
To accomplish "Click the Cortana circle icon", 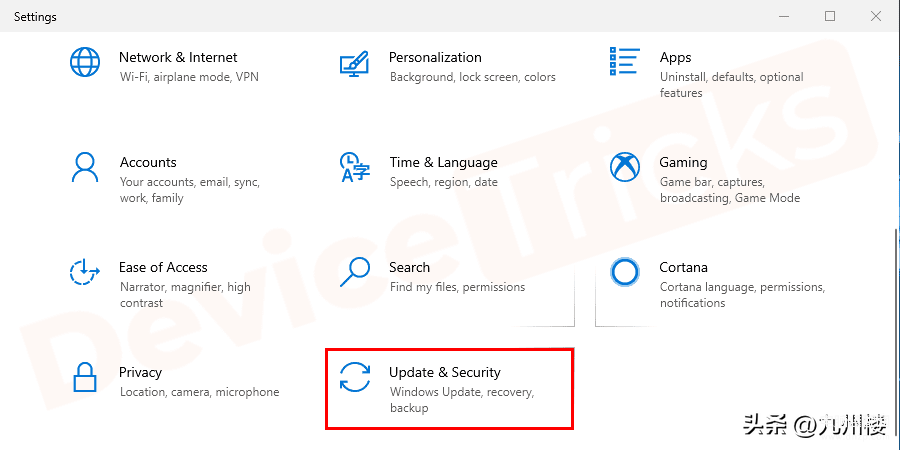I will (x=625, y=272).
